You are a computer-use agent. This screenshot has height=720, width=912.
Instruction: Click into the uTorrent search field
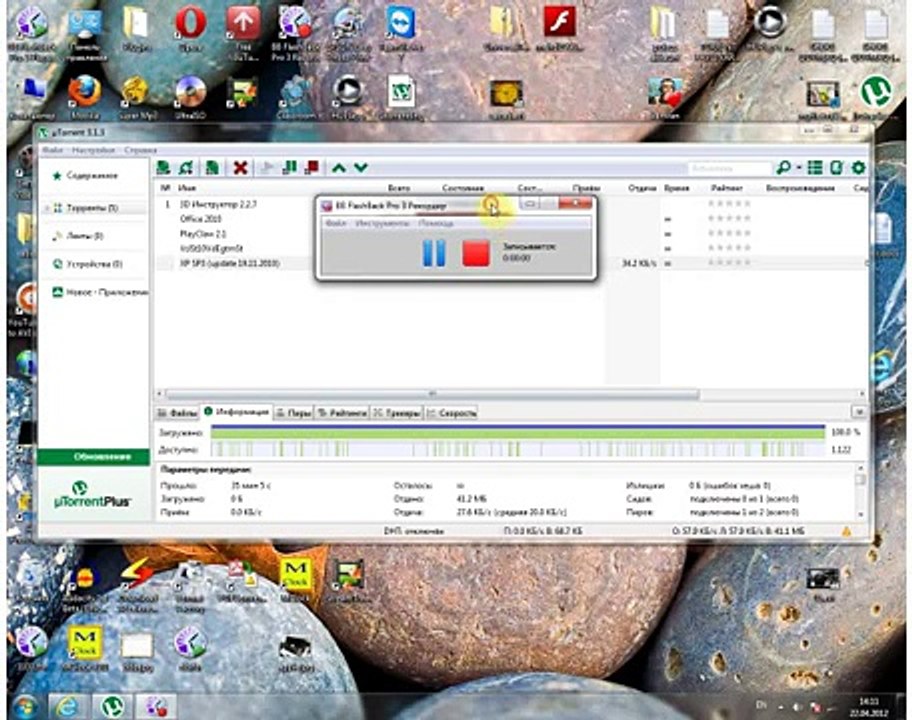[730, 168]
